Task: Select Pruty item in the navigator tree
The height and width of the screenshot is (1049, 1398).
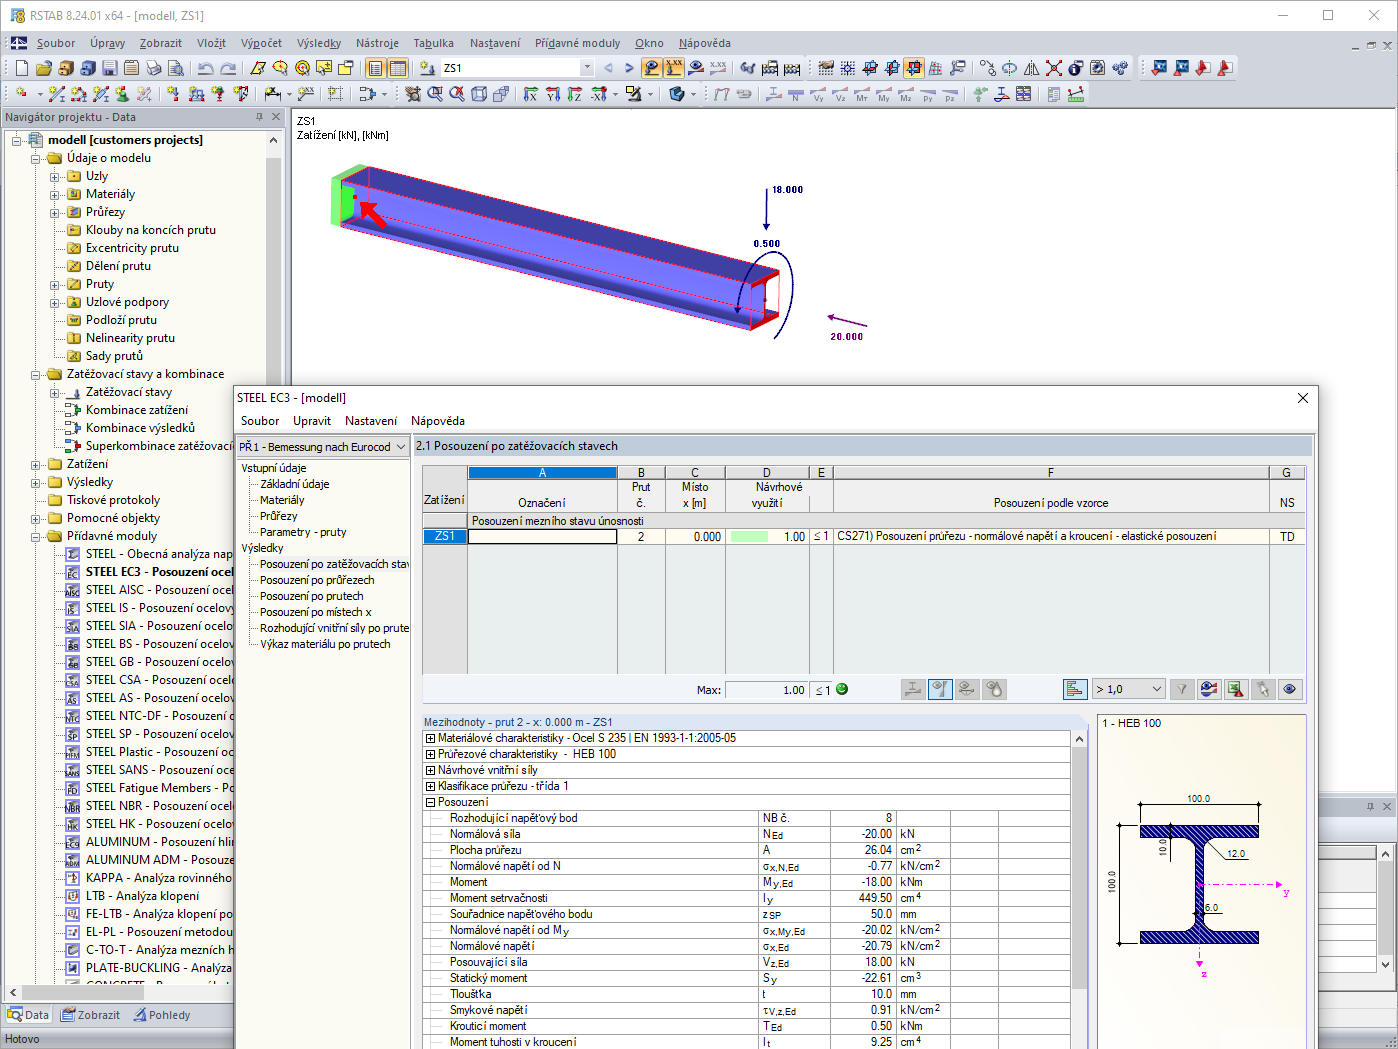Action: [x=100, y=284]
